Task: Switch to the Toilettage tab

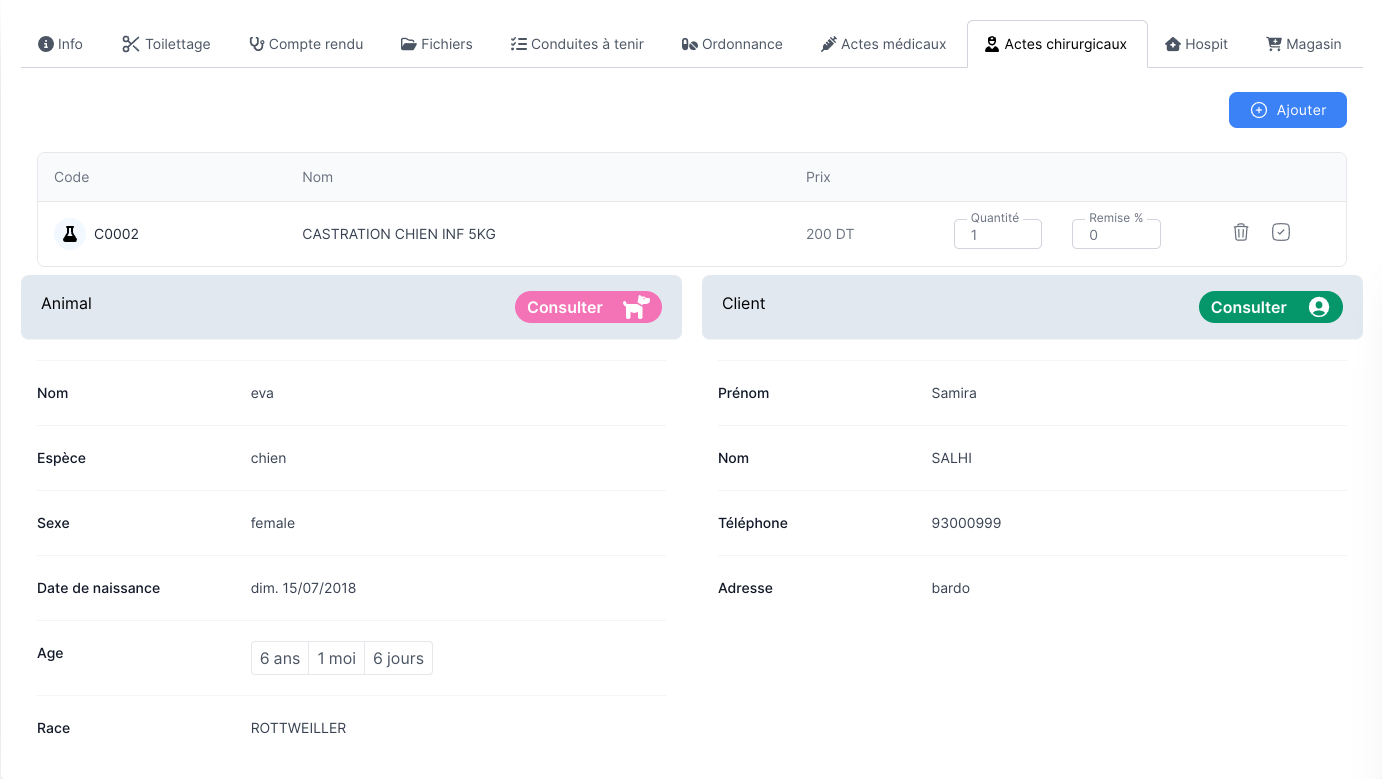Action: 166,44
